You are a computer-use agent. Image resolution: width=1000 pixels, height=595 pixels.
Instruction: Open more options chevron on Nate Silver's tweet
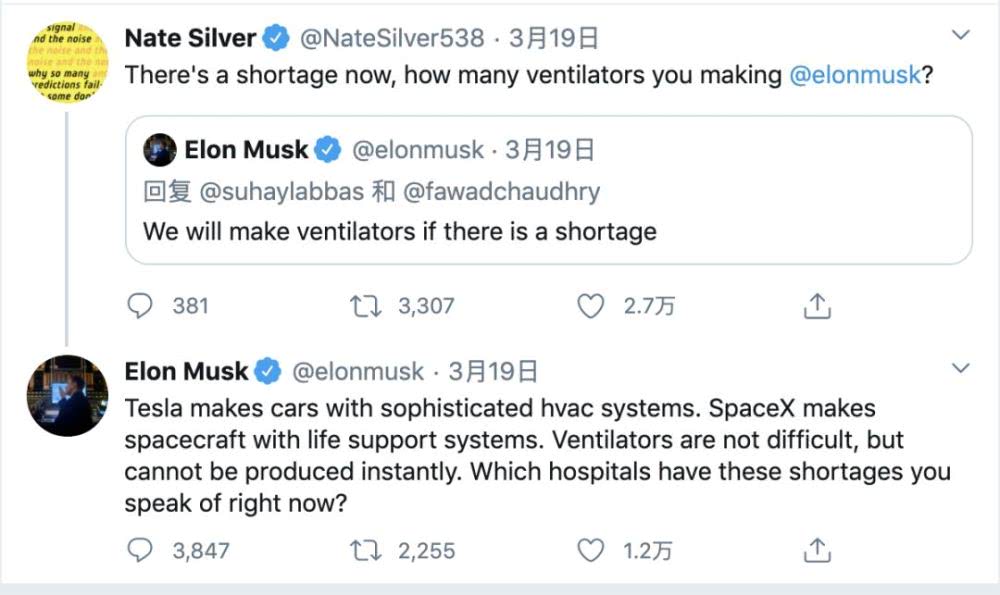tap(961, 36)
